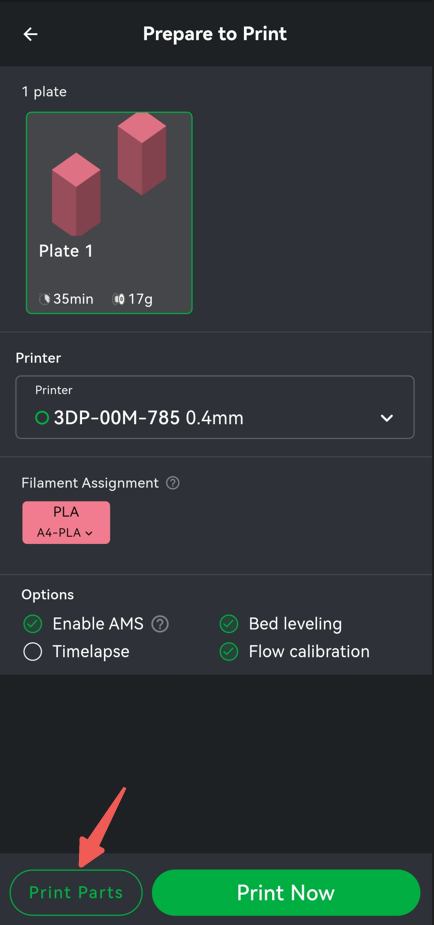Click the Prepare to Print title
The height and width of the screenshot is (925, 434).
click(215, 34)
